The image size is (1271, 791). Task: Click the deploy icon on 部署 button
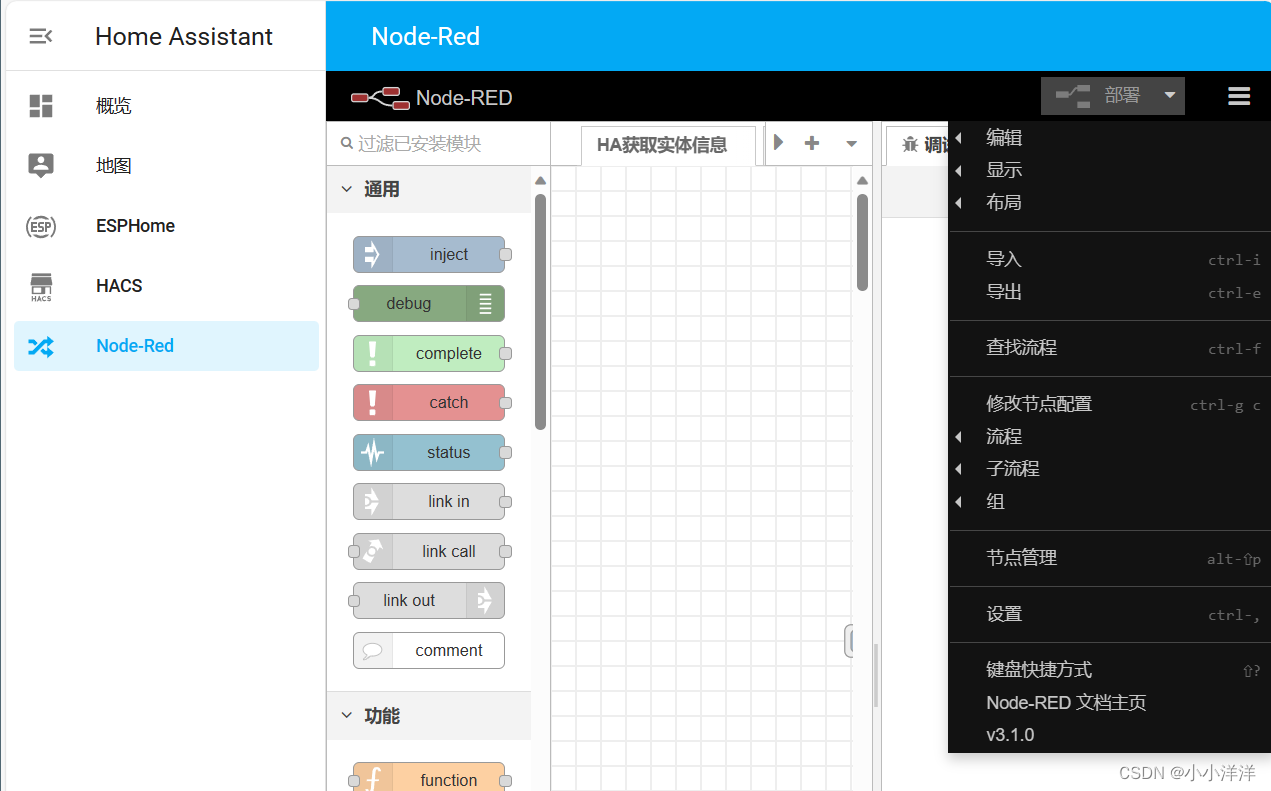(x=1072, y=96)
